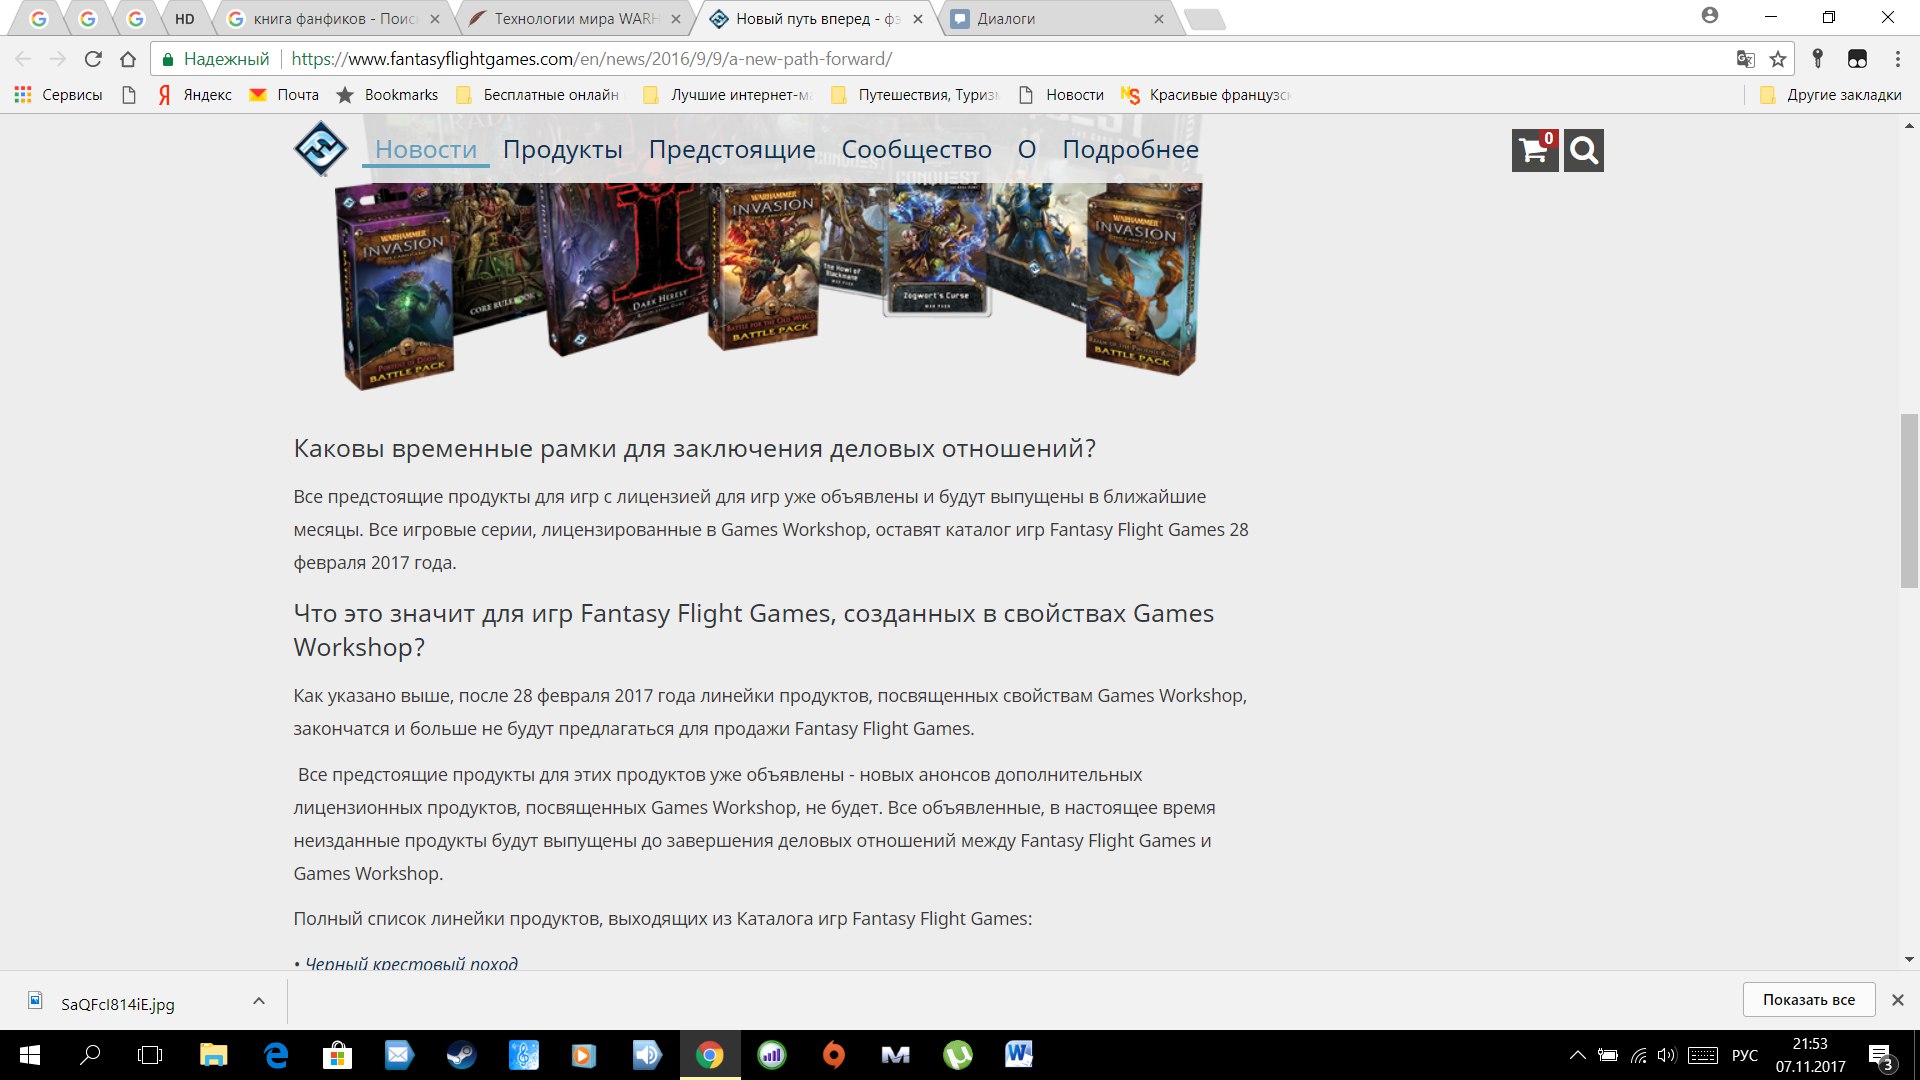Open Microsoft Store from the taskbar
The width and height of the screenshot is (1920, 1080).
point(337,1055)
